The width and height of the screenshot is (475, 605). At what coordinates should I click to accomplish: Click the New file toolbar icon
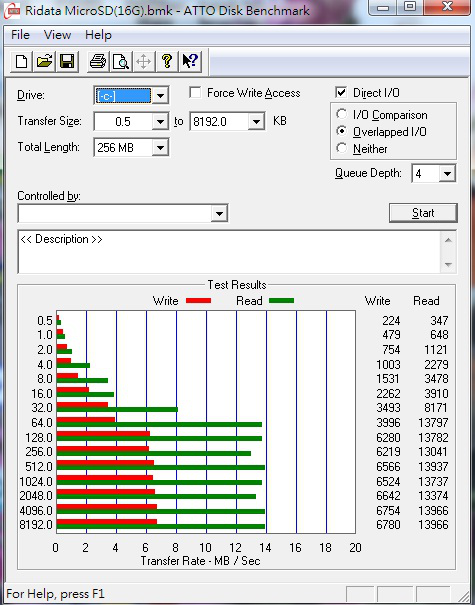click(21, 61)
